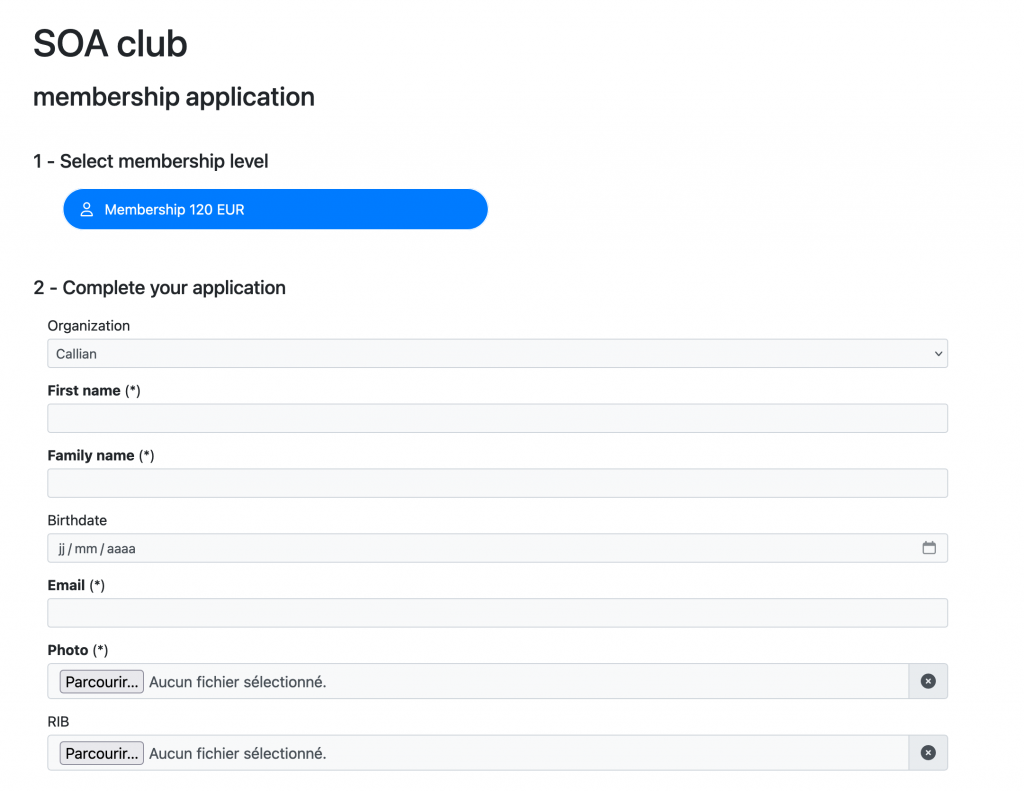Image resolution: width=1024 pixels, height=791 pixels.
Task: Click Parcourir to choose a Photo file
Action: click(x=101, y=681)
